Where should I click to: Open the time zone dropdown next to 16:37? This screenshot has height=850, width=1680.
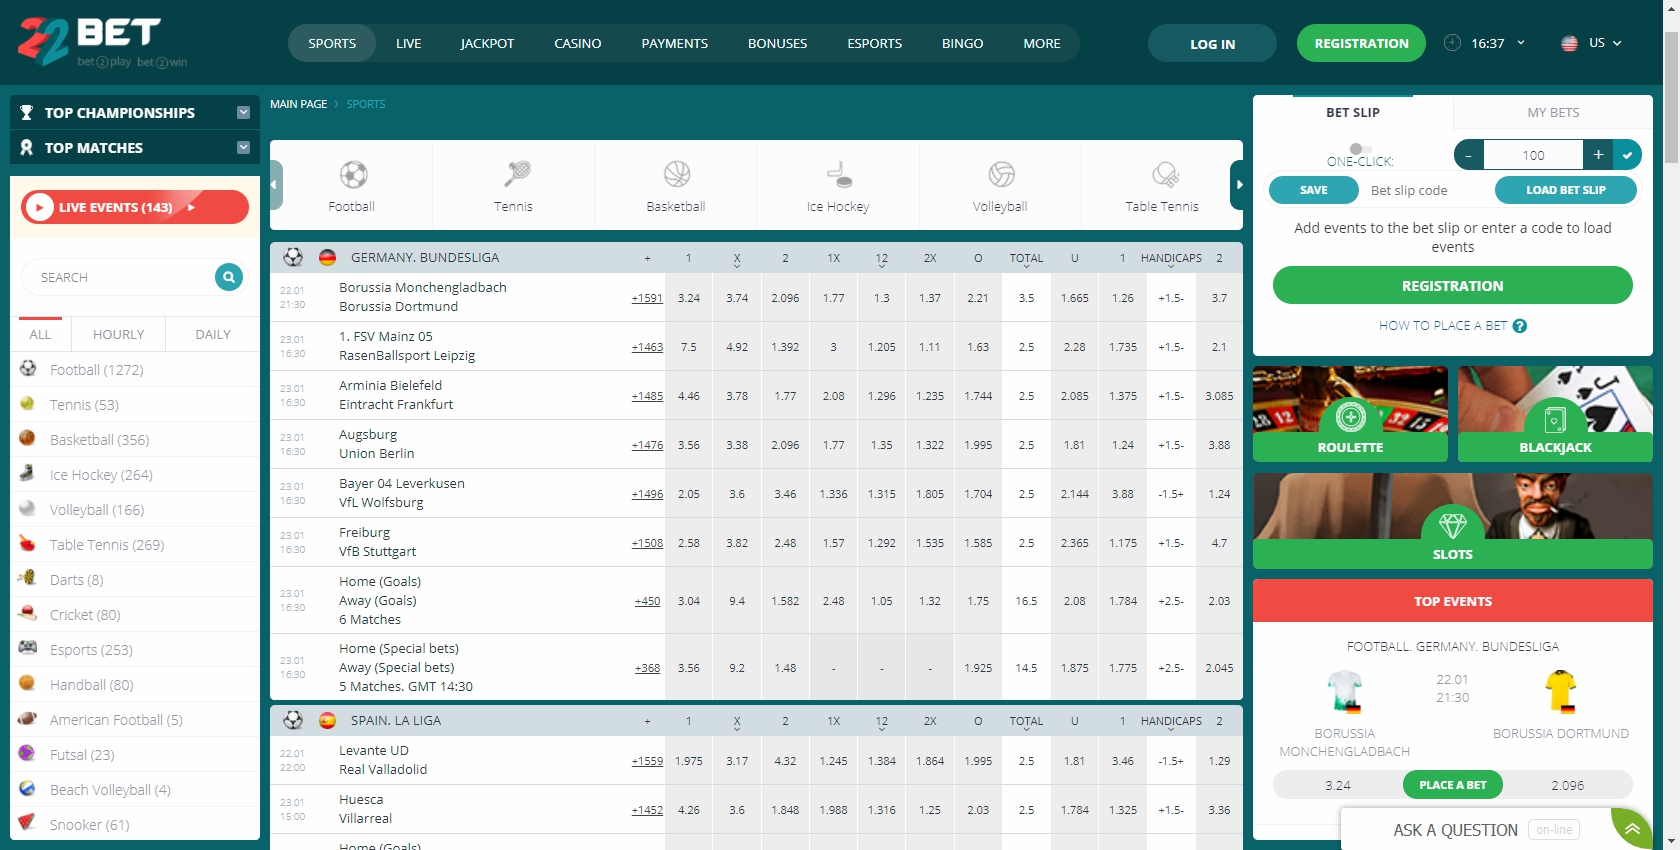click(x=1521, y=43)
